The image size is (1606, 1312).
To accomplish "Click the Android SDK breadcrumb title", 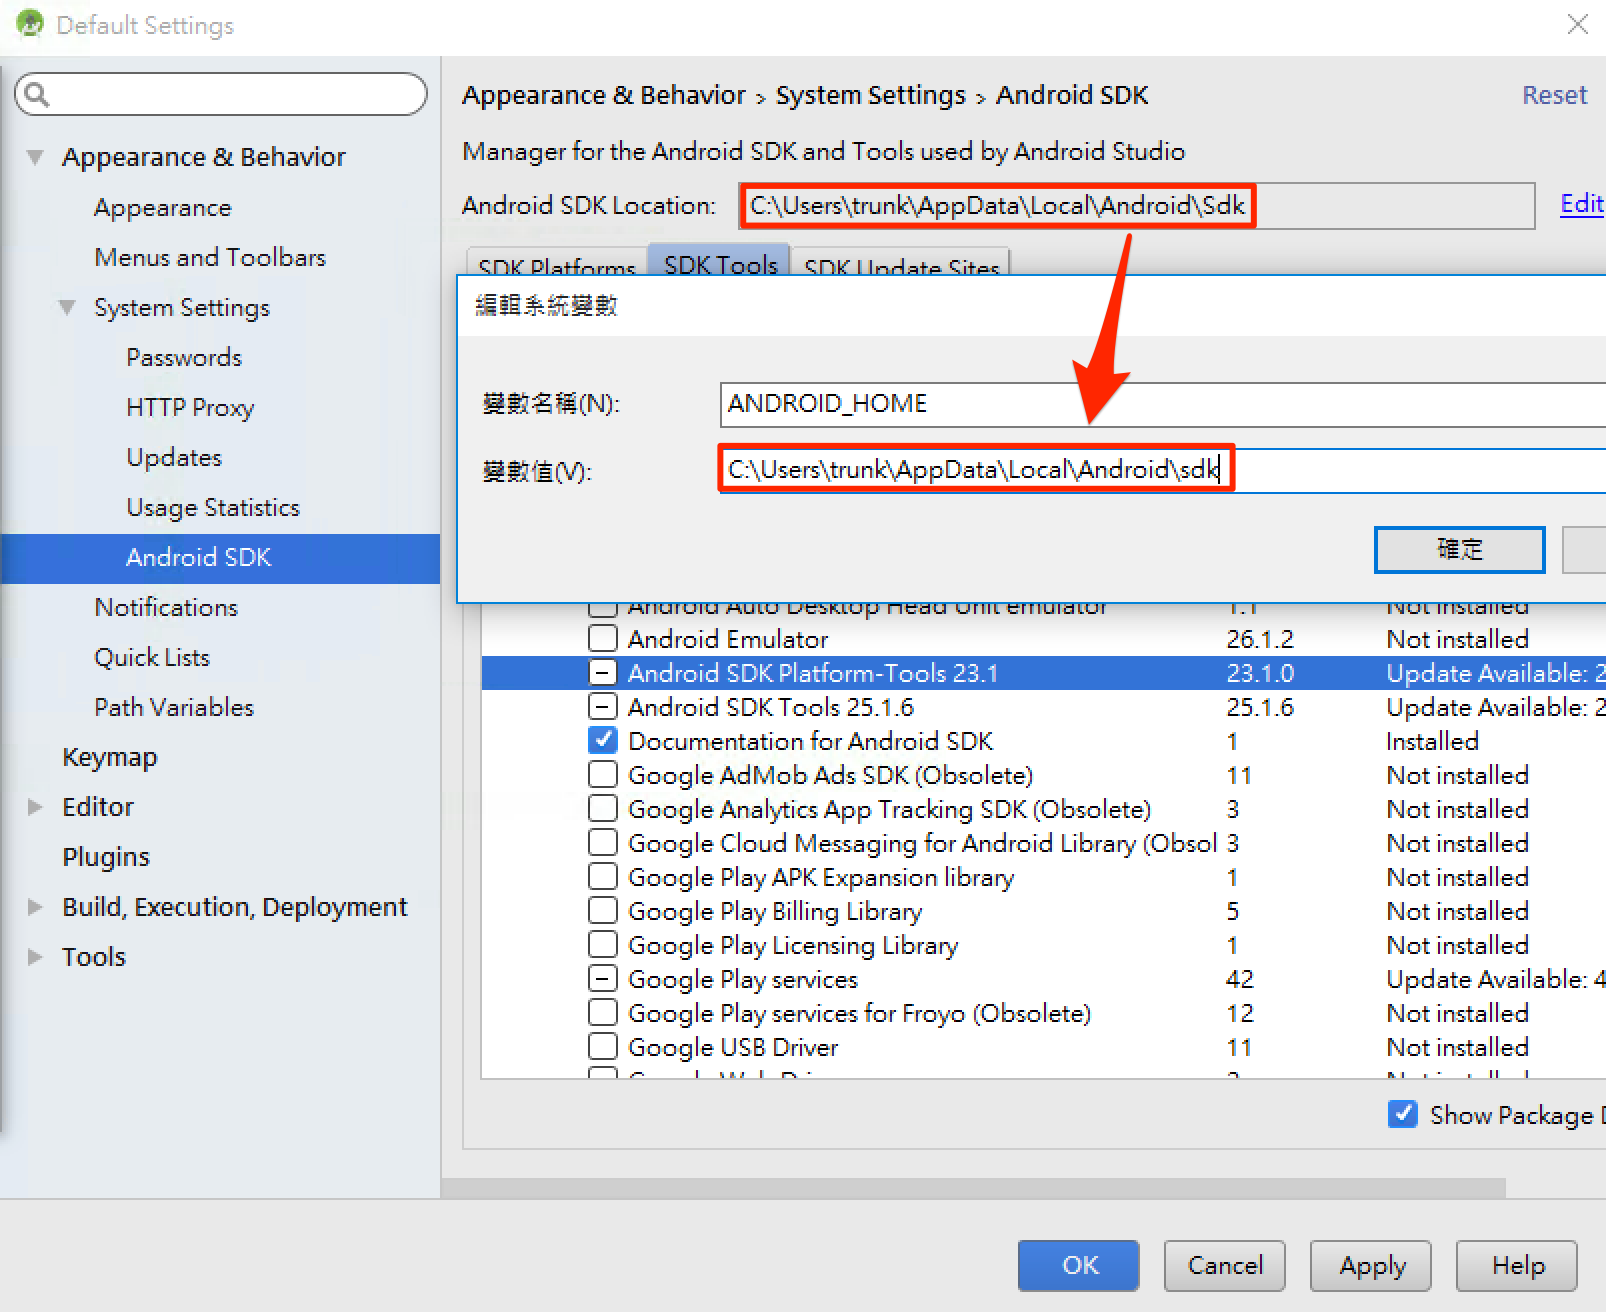I will click(x=1072, y=95).
